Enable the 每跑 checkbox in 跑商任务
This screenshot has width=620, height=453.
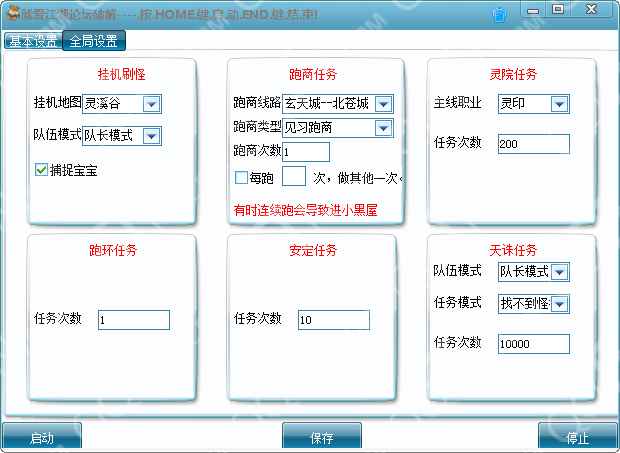pos(241,177)
